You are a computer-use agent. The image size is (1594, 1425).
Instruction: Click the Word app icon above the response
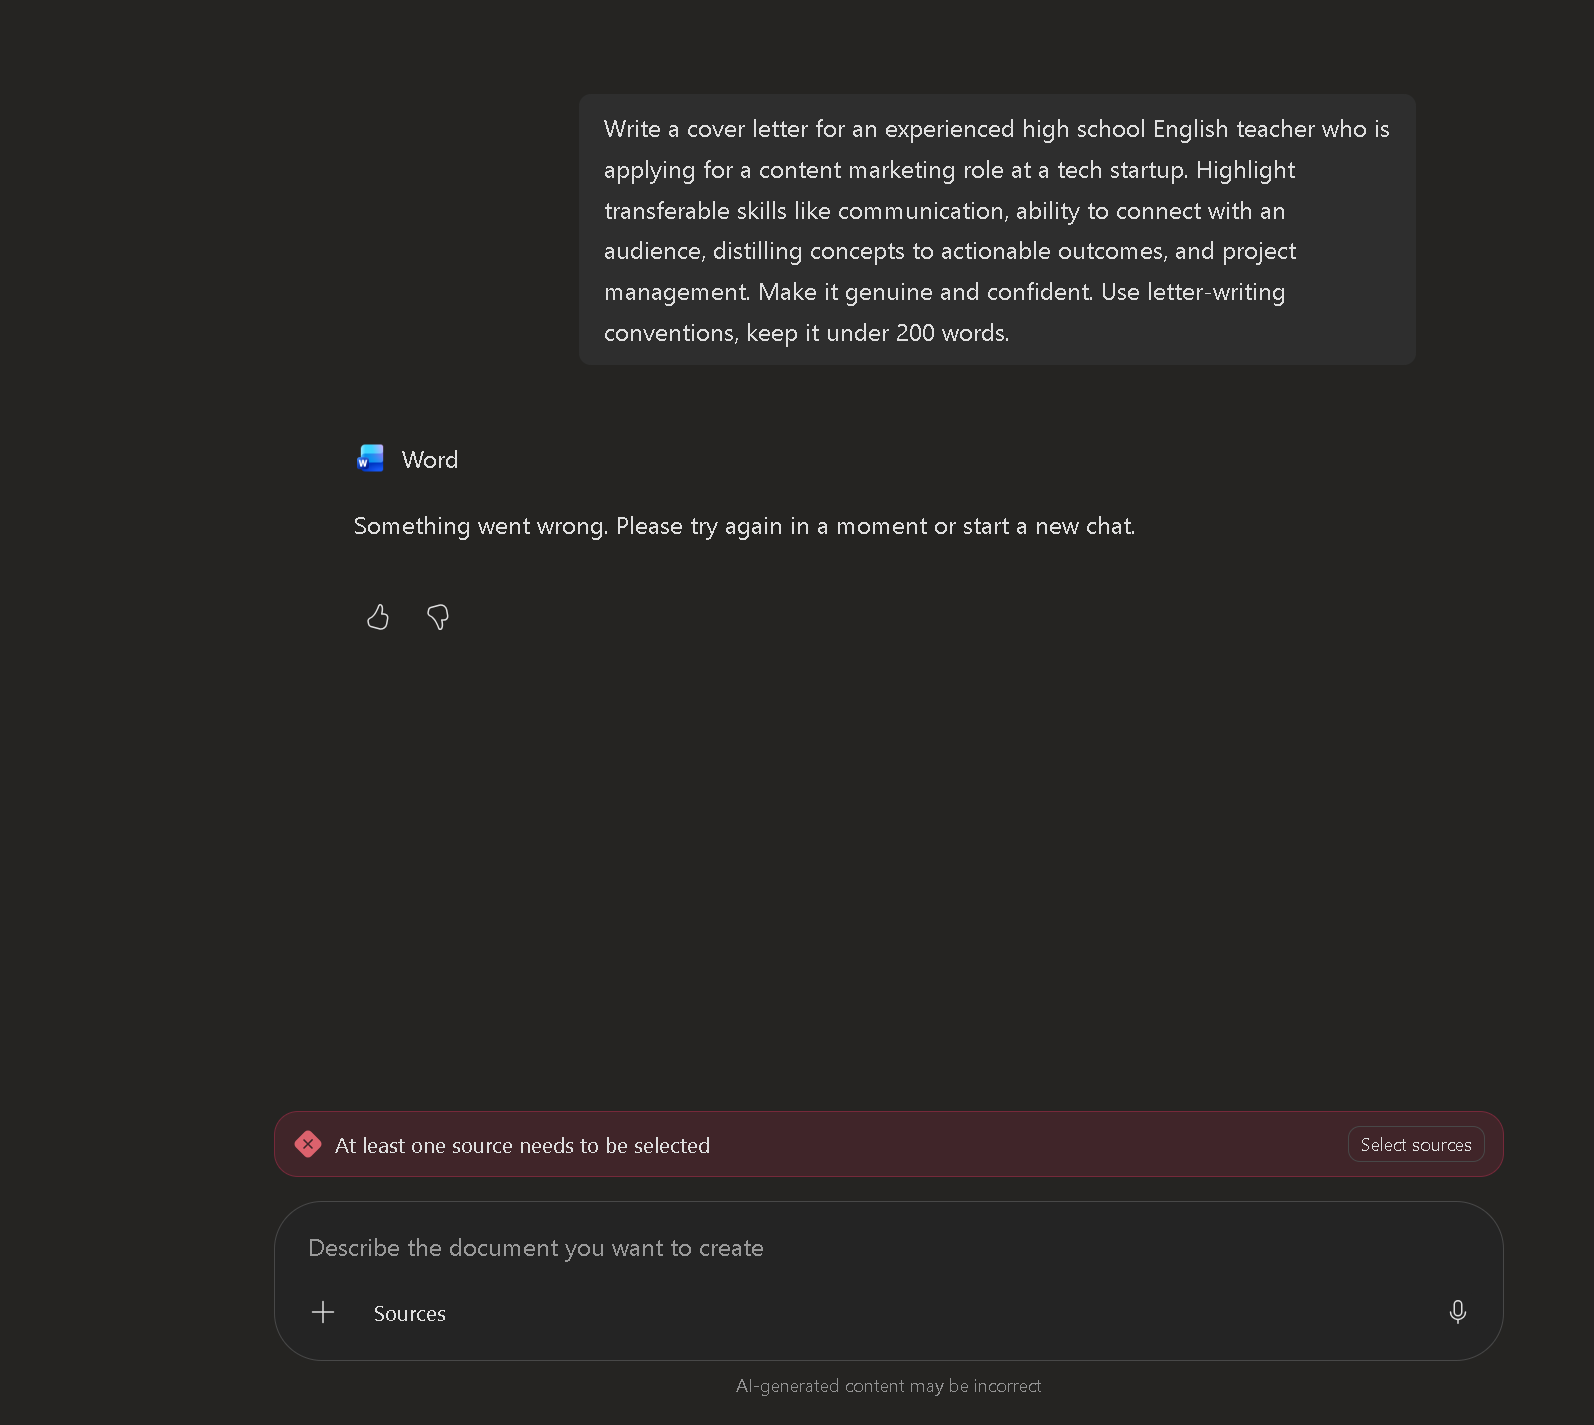[x=371, y=459]
